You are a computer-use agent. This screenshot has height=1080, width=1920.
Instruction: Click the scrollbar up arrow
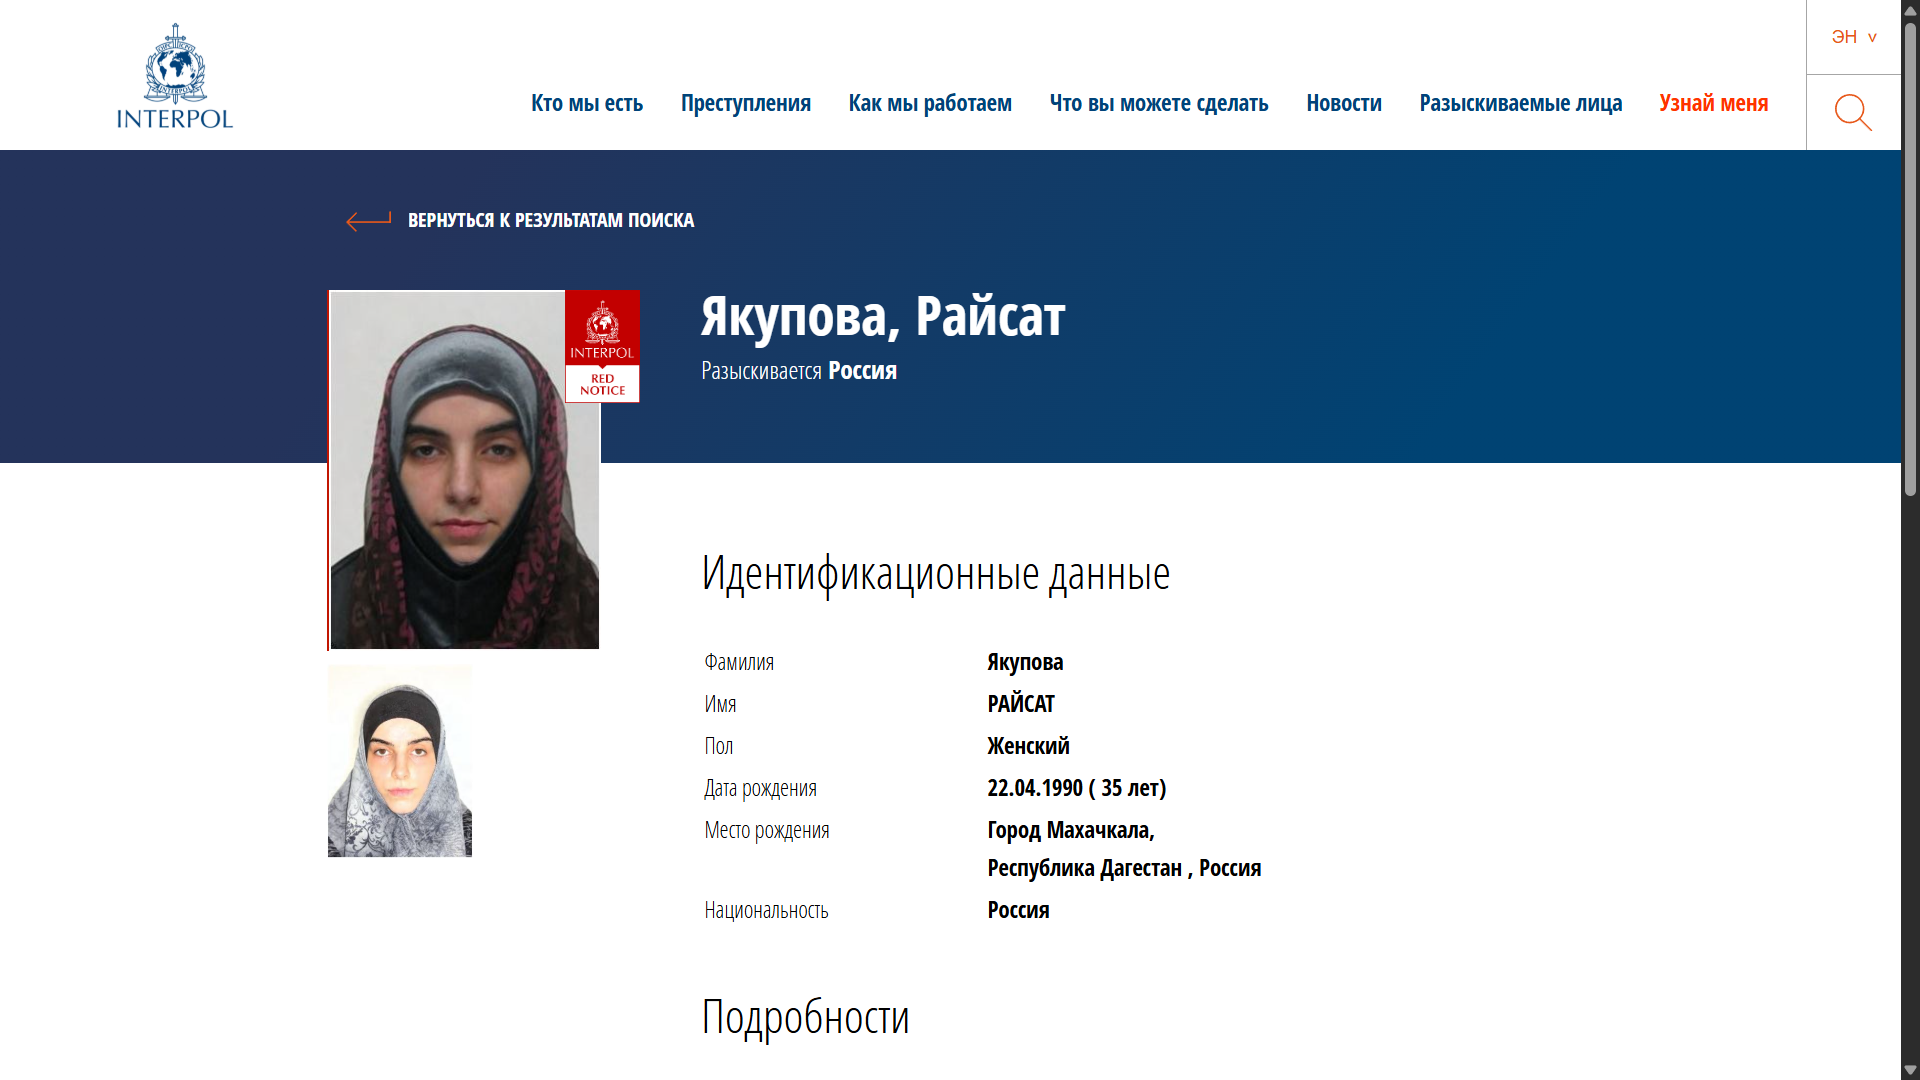(x=1910, y=10)
